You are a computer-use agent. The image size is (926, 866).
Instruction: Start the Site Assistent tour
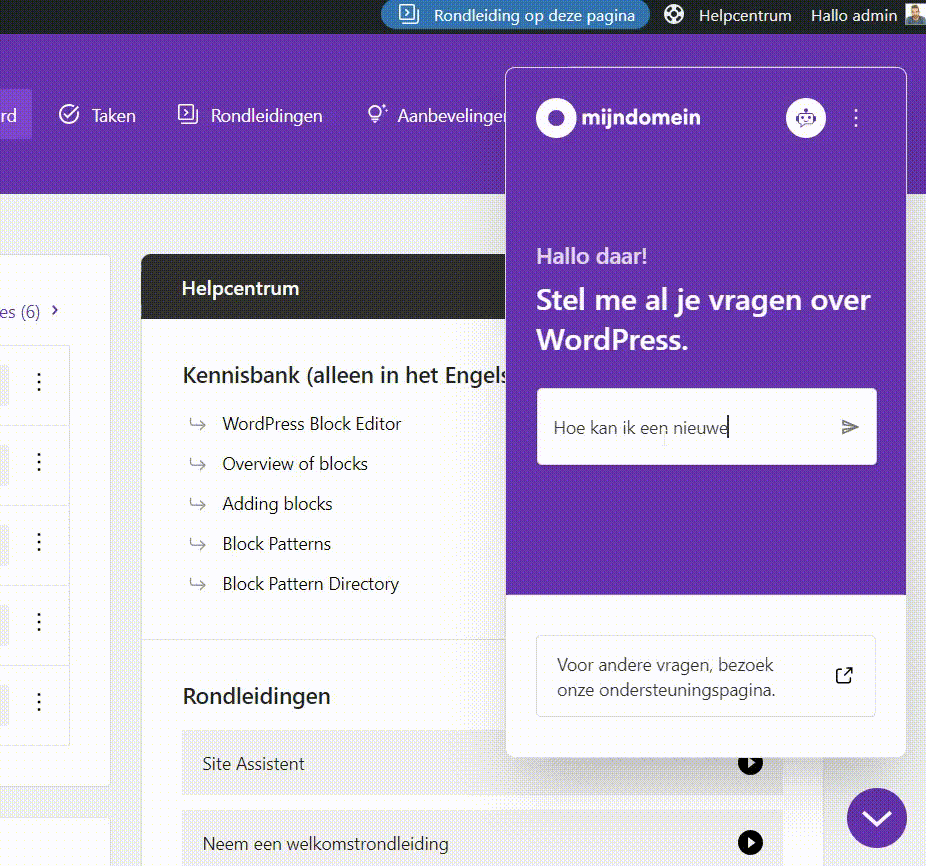pos(750,763)
